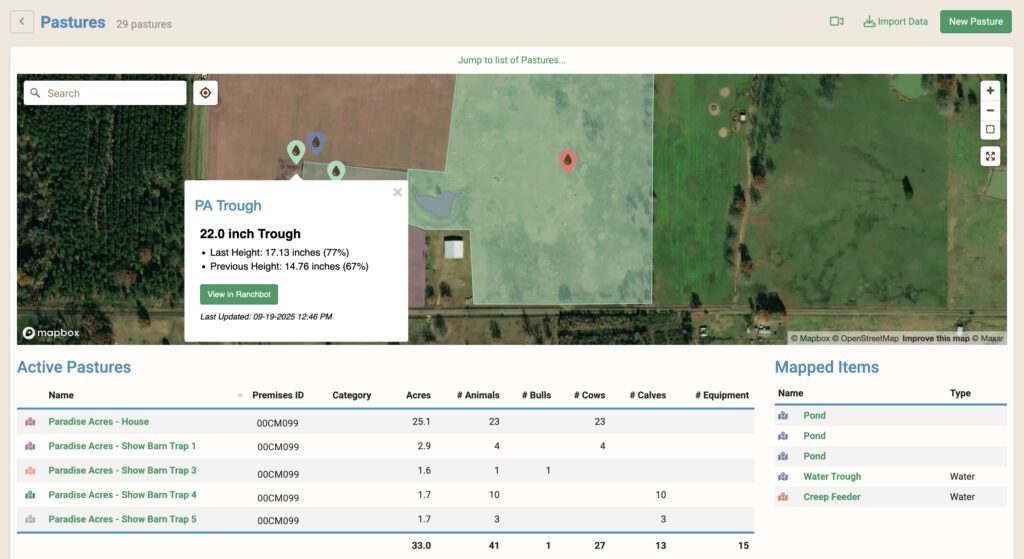This screenshot has height=559, width=1024.
Task: Click Jump to list of Pastures link
Action: 512,60
